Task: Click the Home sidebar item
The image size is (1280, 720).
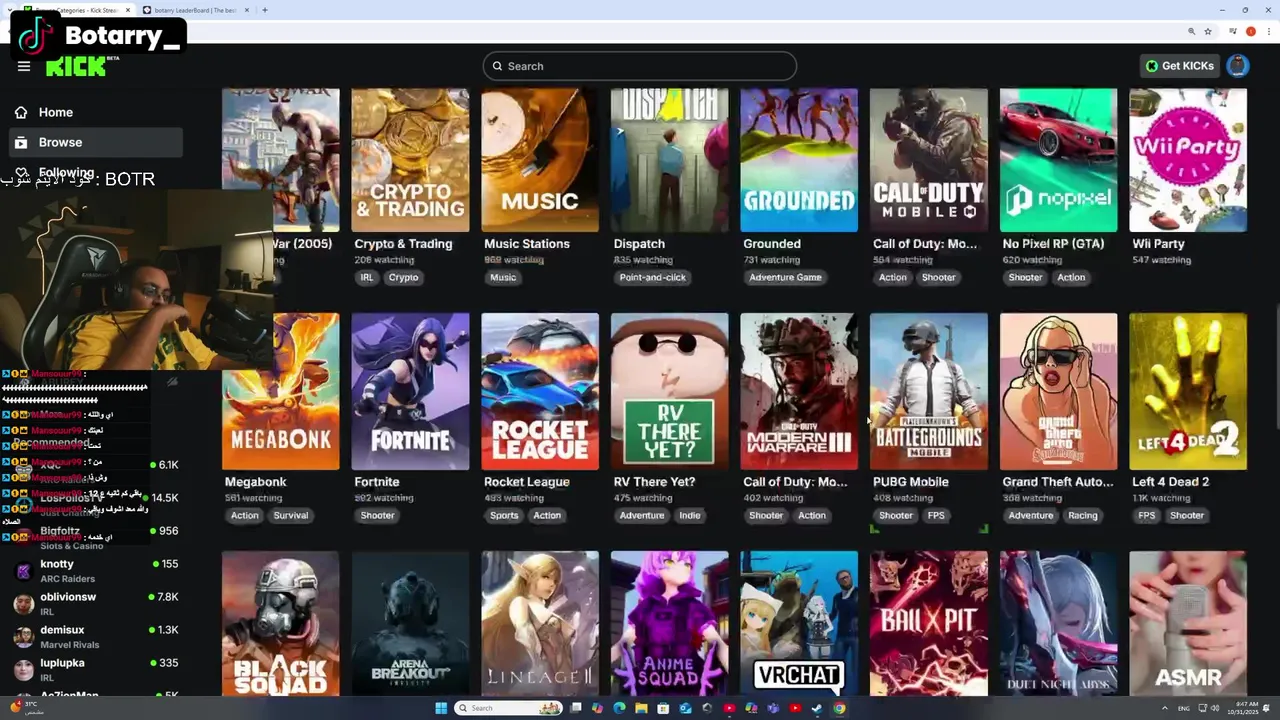Action: (95, 112)
